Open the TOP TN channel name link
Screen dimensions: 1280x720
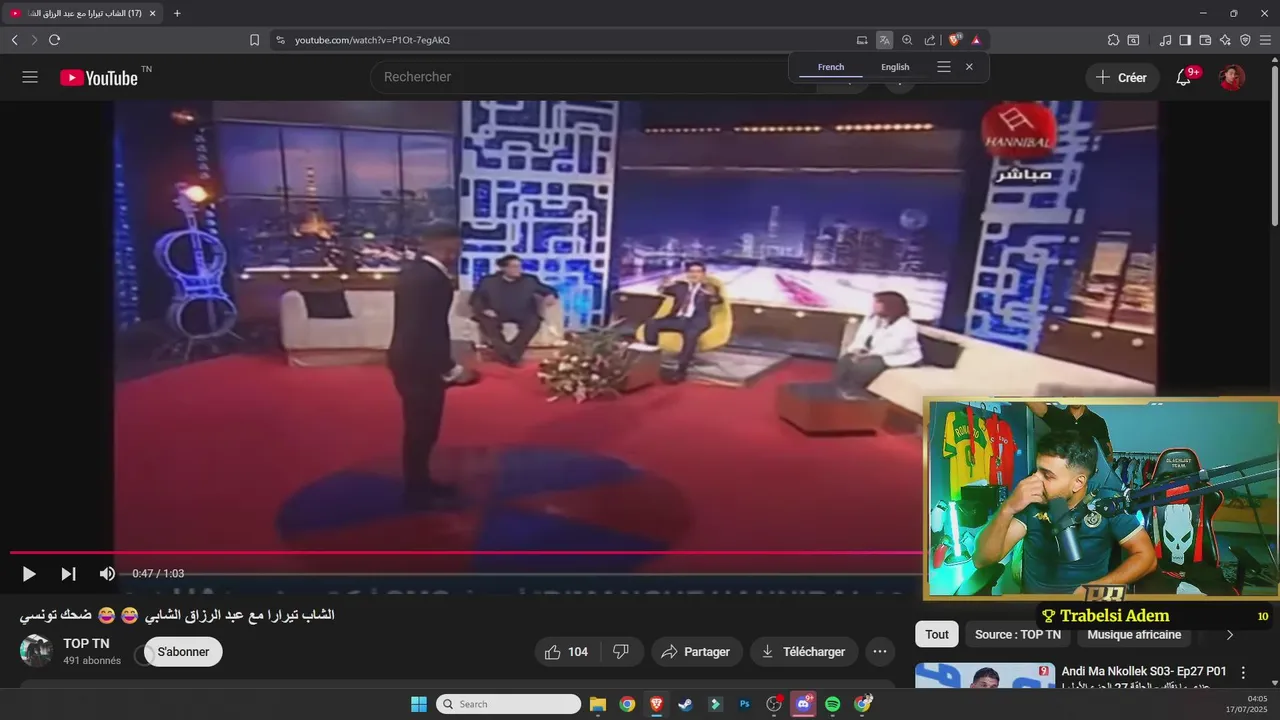point(86,644)
